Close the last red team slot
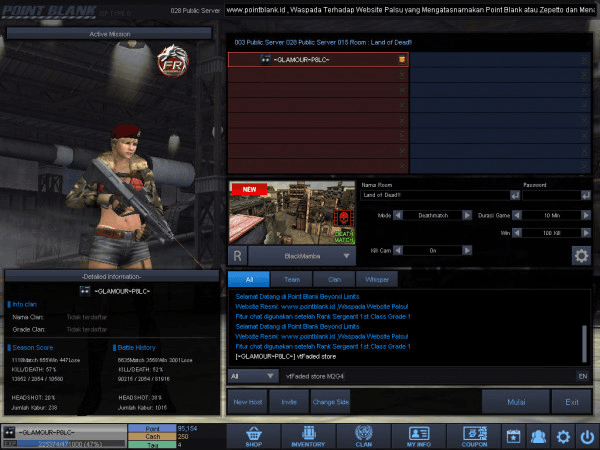600x450 pixels. (x=402, y=166)
